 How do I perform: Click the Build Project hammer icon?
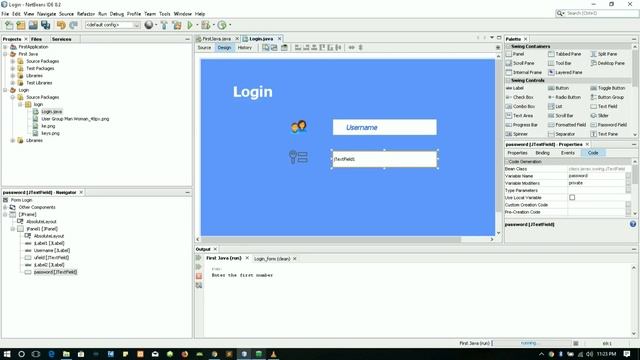164,25
